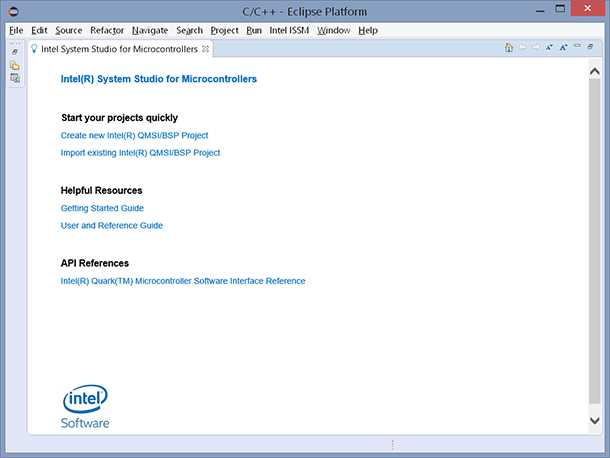Click the light bulb icon on welcome tab
Viewport: 610px width, 458px height.
pos(34,49)
